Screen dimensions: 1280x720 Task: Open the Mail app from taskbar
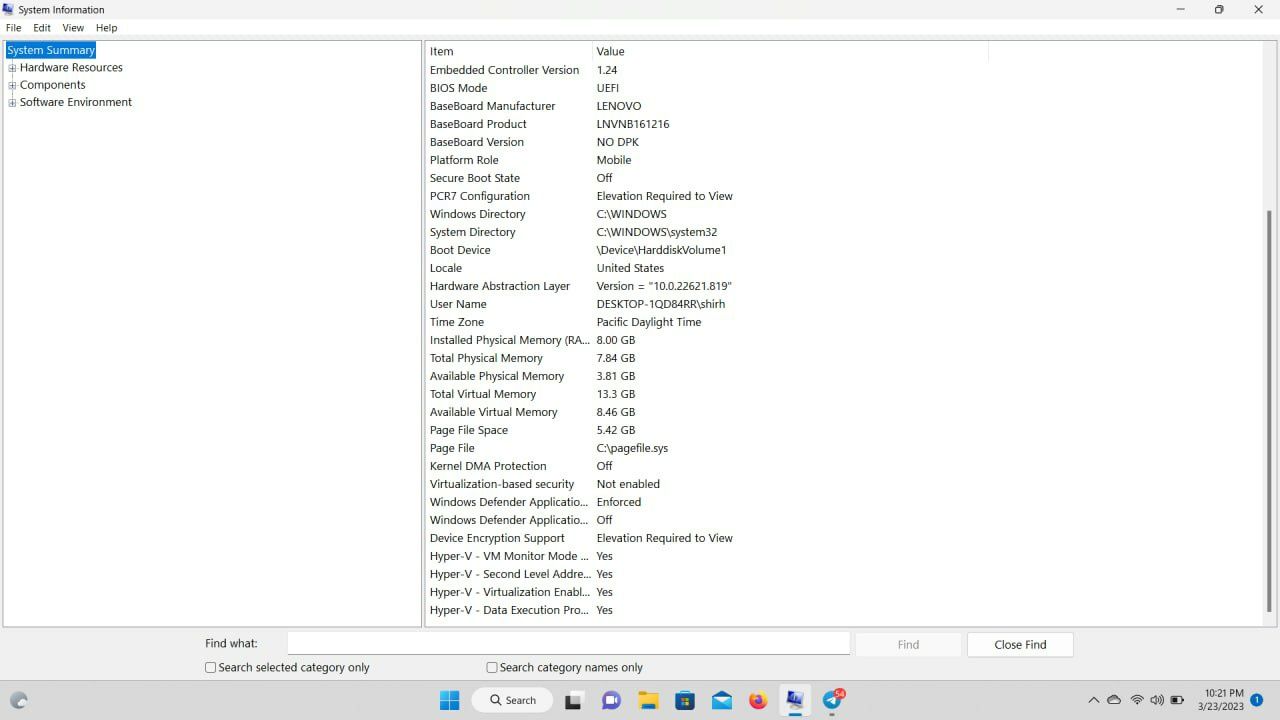point(722,700)
